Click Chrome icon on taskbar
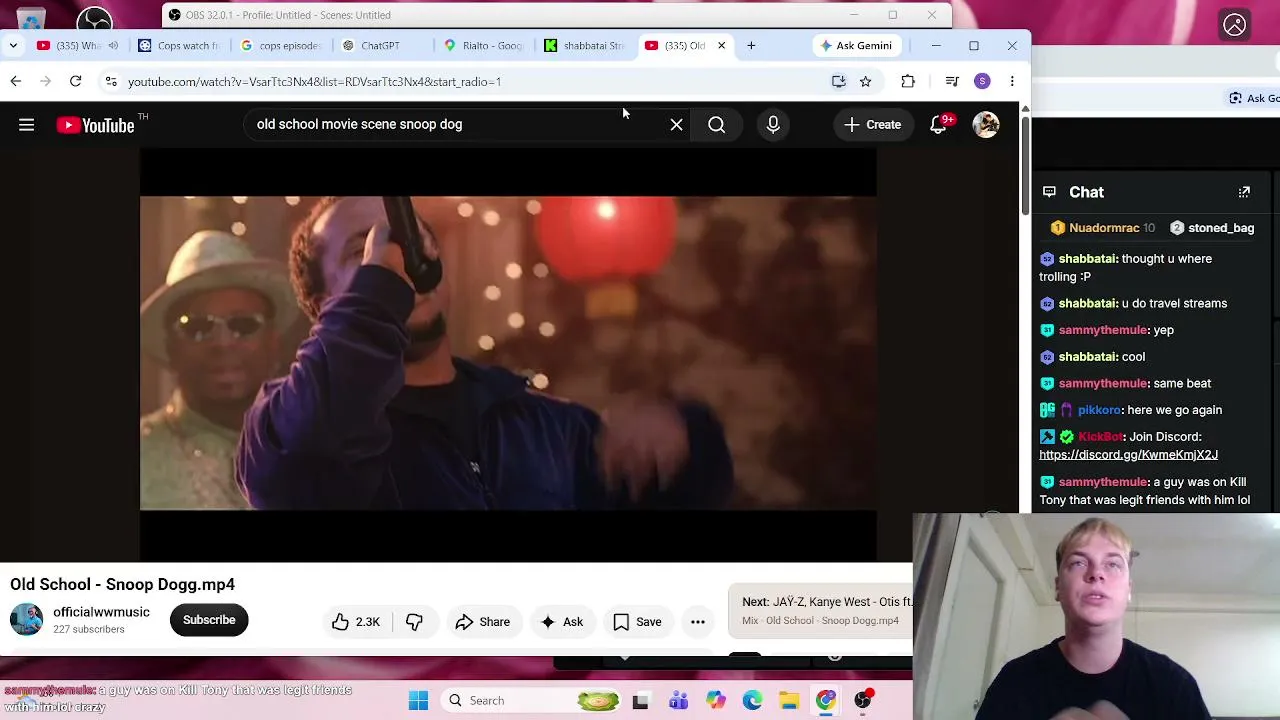The width and height of the screenshot is (1280, 720). (826, 701)
